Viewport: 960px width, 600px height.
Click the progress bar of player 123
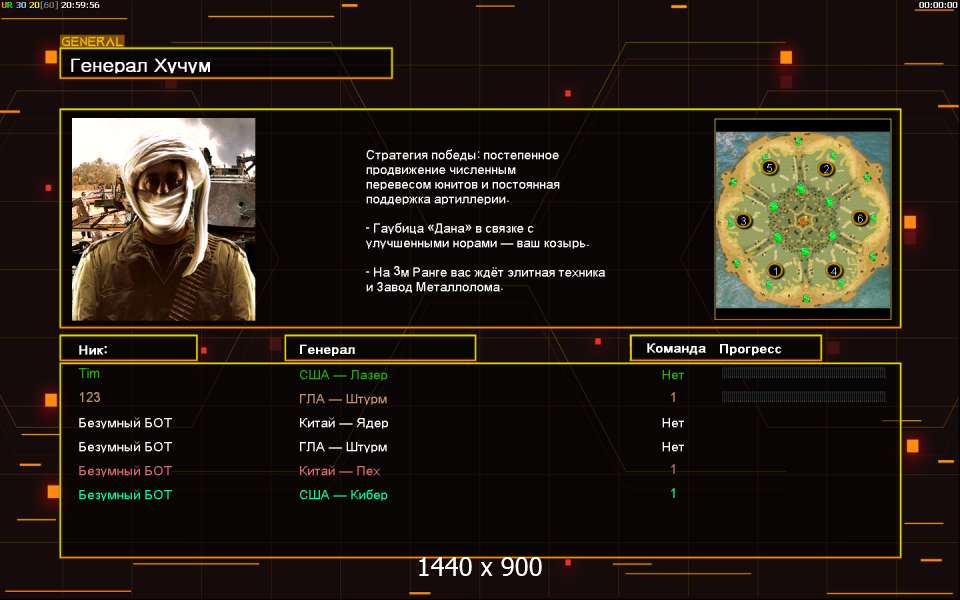point(803,397)
